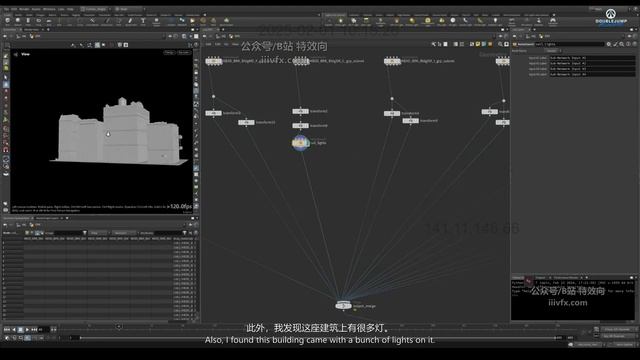Click the magnifier icon in network editor toolbar
Viewport: 640px width, 360px height.
(500, 44)
